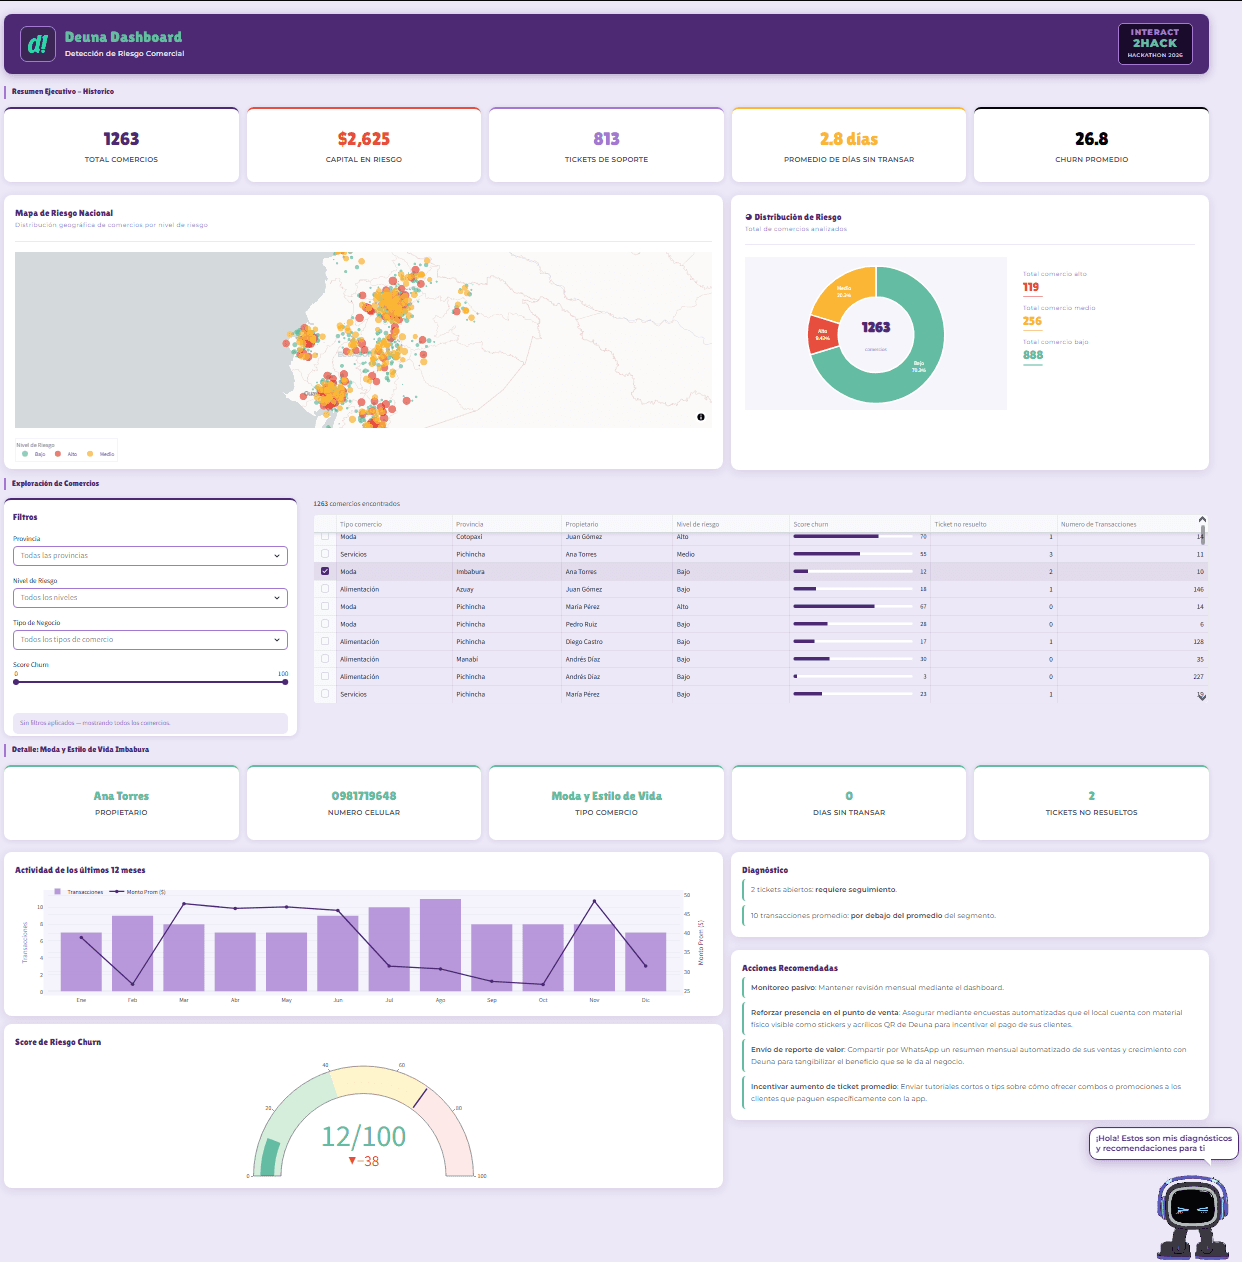Select the Alimentación Azuay row checkbox
This screenshot has height=1262, width=1242.
(x=325, y=589)
